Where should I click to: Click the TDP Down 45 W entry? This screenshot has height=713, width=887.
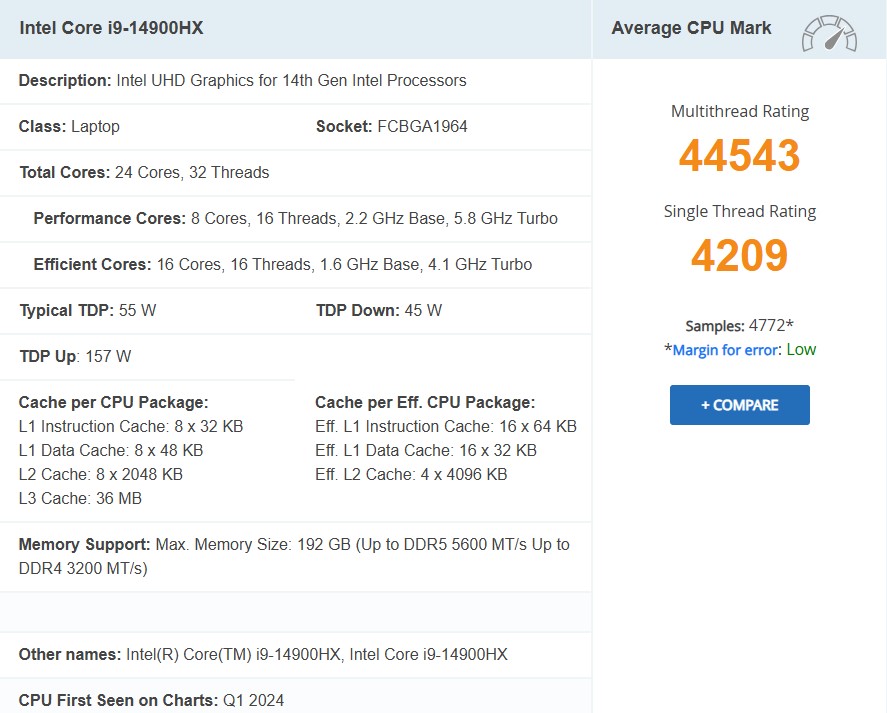(378, 311)
